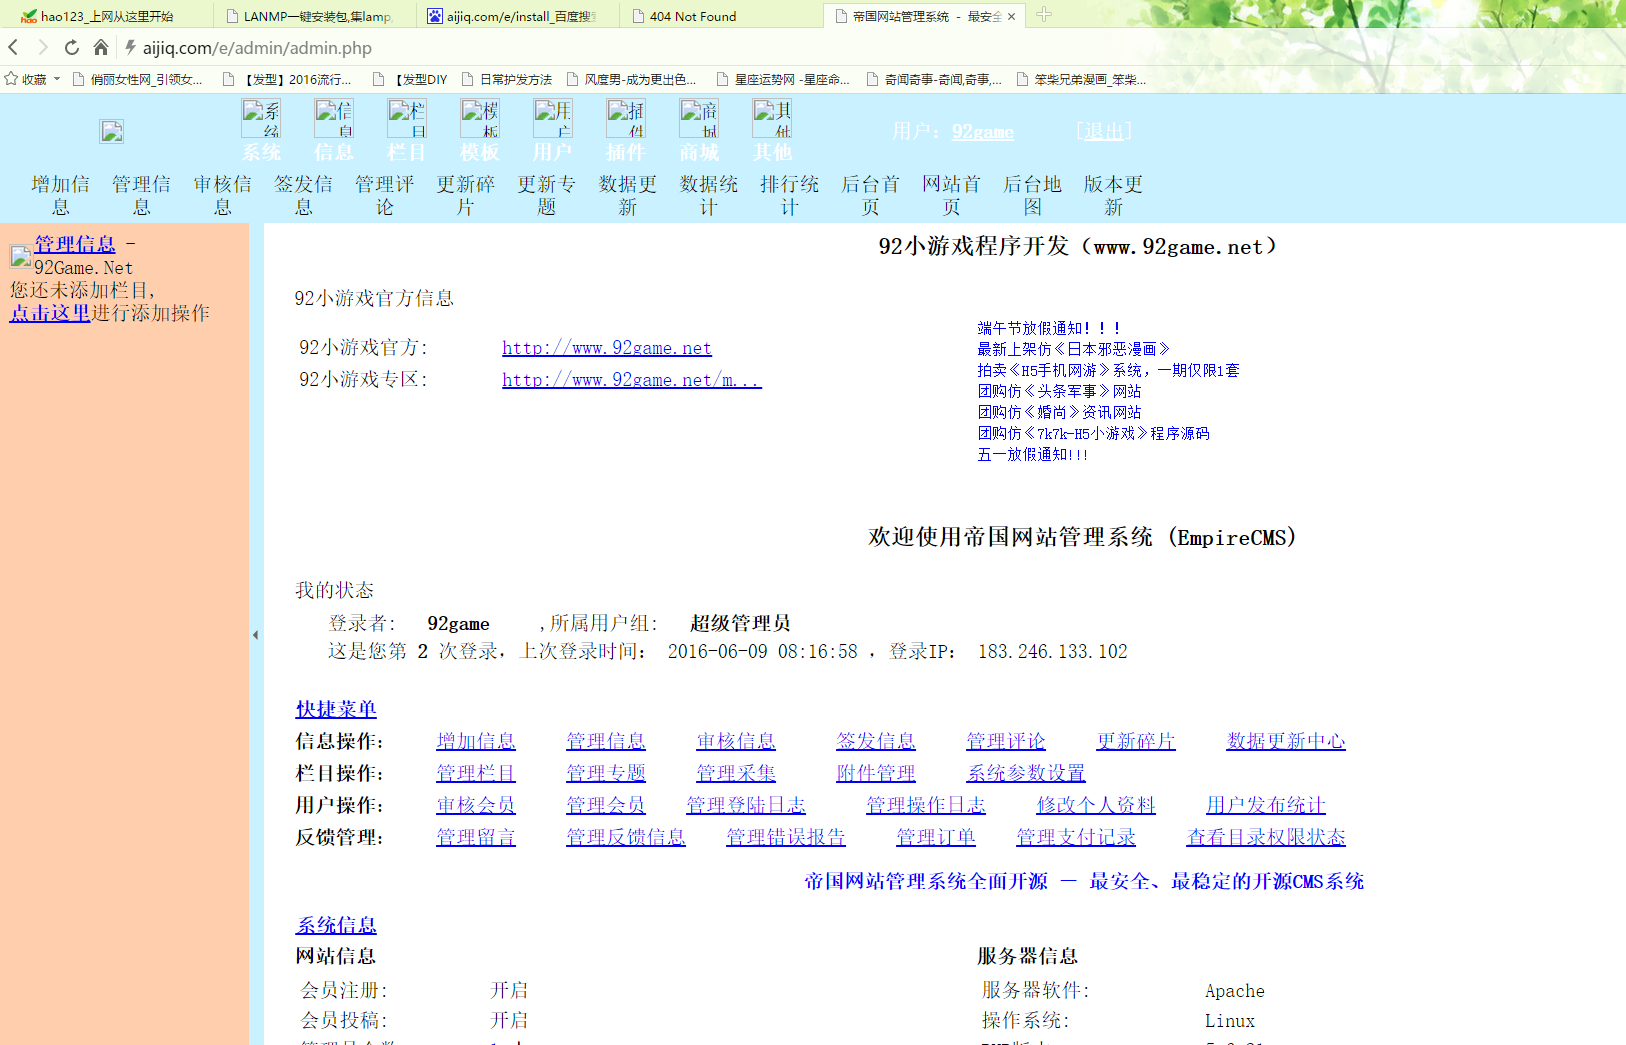
Task: Open the 审核信息 submenu item in header
Action: (x=222, y=195)
